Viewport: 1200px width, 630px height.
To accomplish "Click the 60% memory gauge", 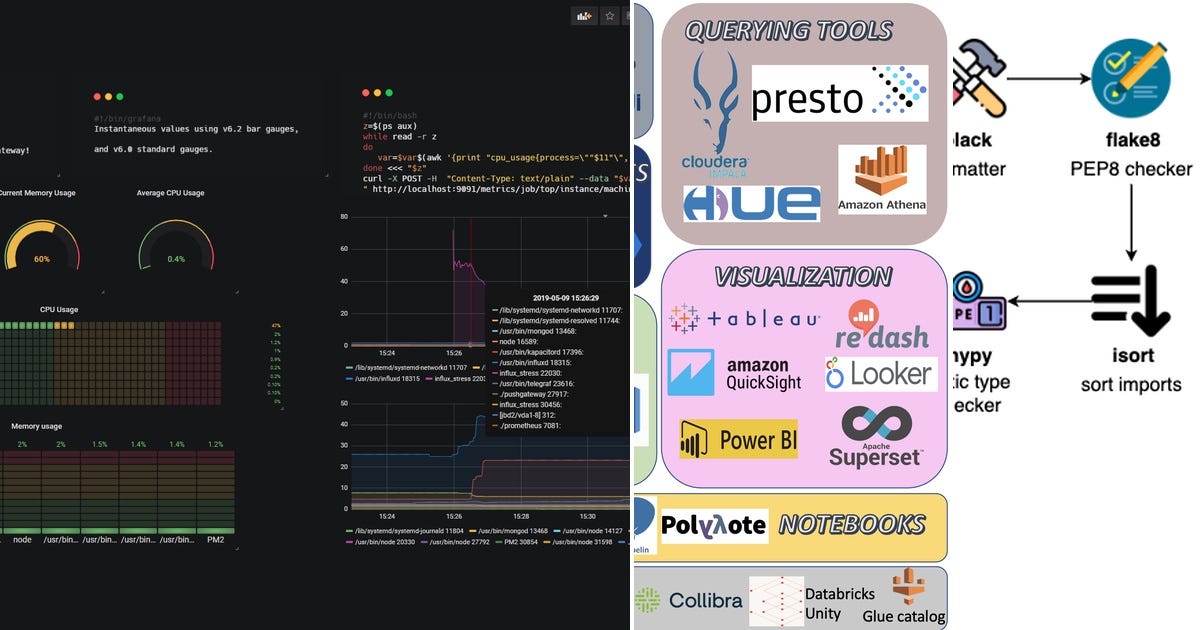I will pos(42,245).
